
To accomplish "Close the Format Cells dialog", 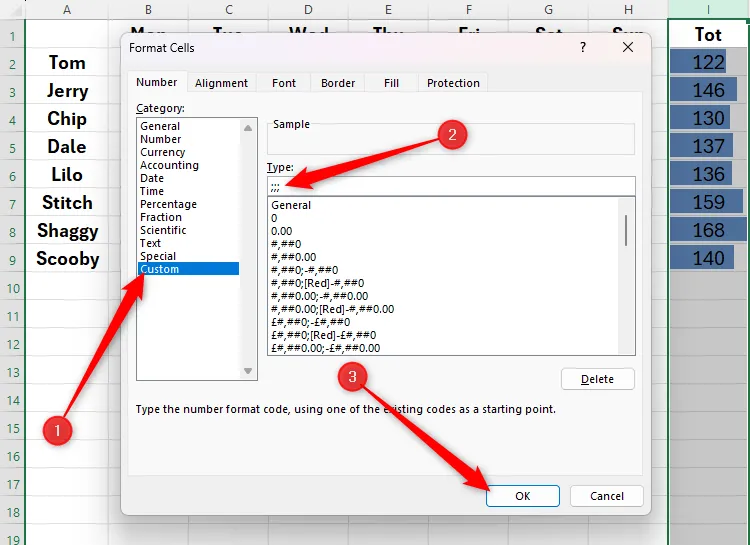I will click(x=628, y=47).
